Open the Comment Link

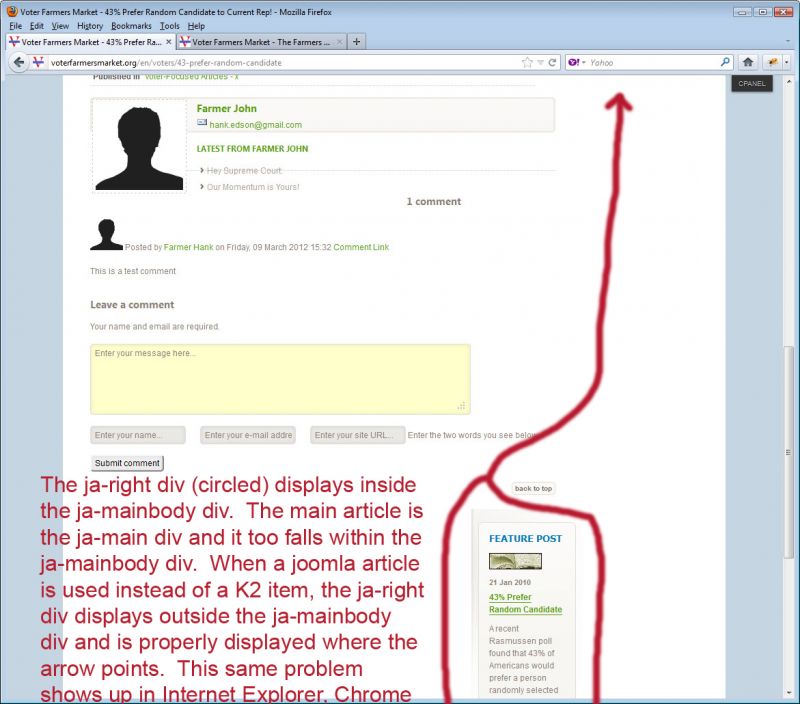[361, 247]
